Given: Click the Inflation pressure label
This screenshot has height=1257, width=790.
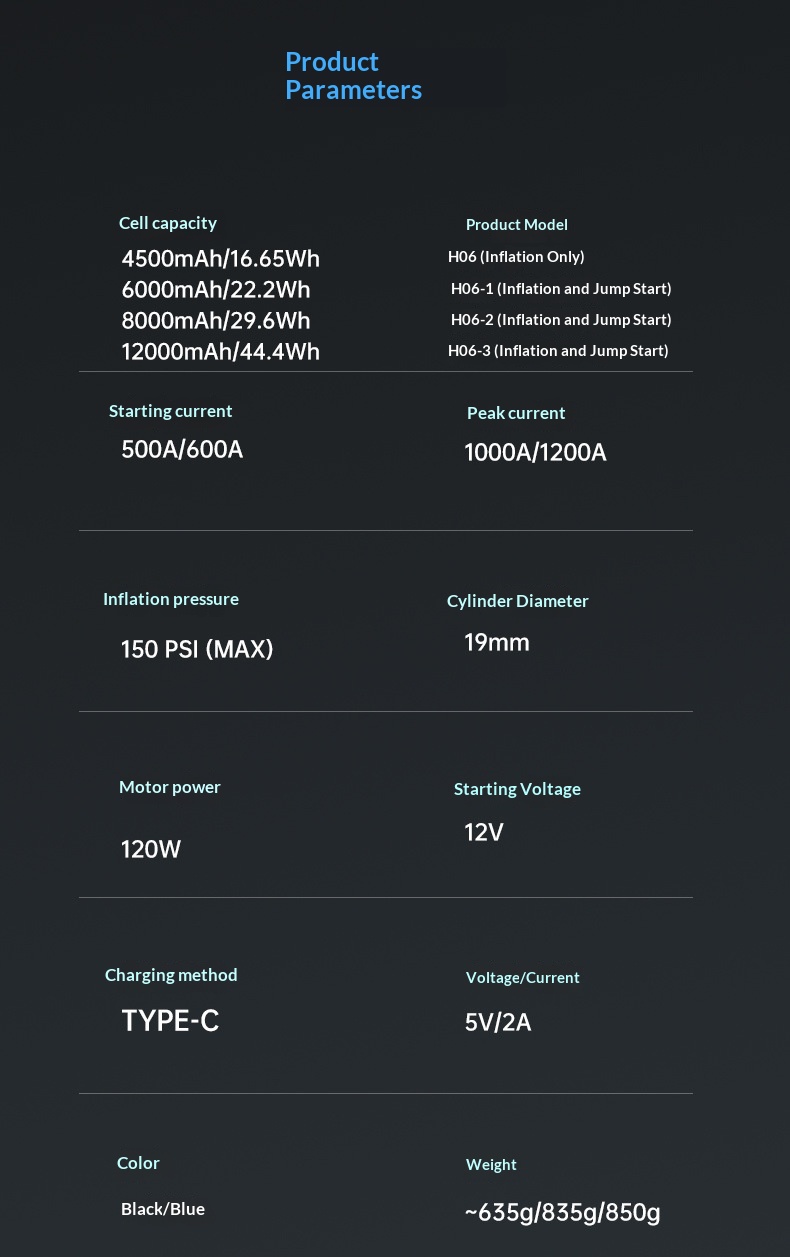Looking at the screenshot, I should pos(171,599).
